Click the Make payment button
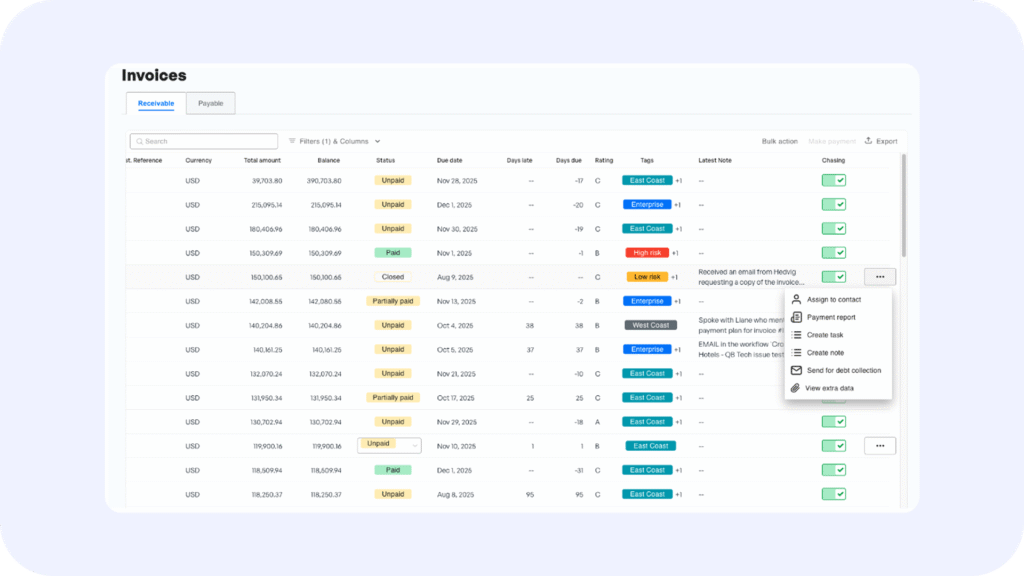 (831, 141)
